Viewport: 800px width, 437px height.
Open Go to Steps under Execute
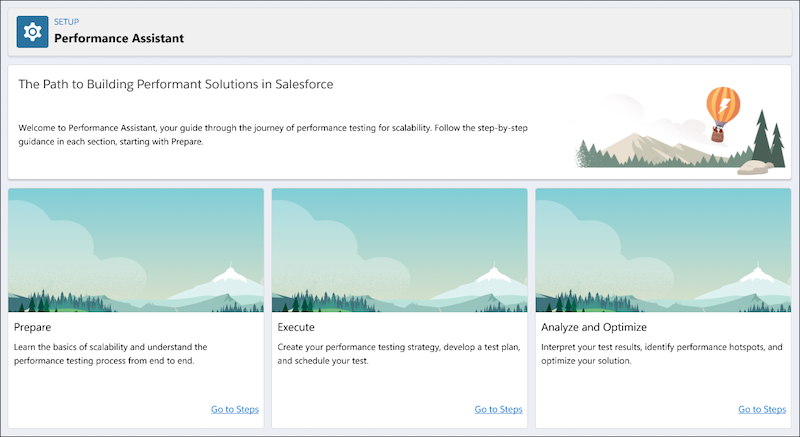pos(498,409)
